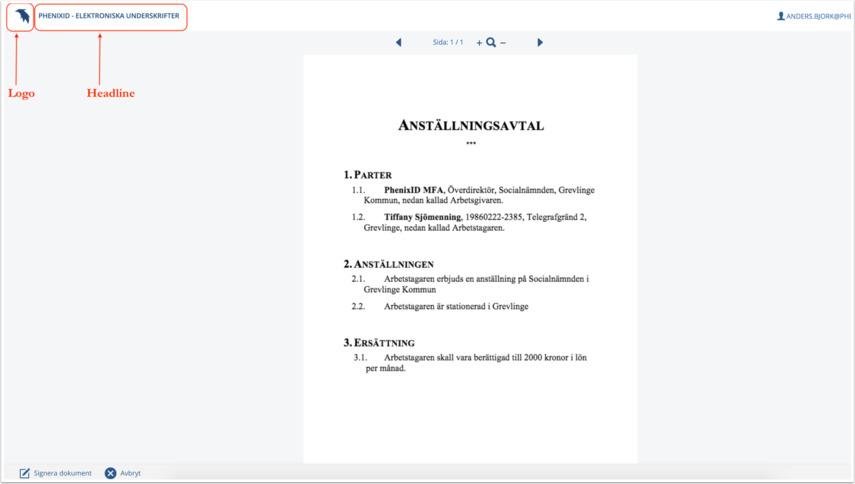Click the Avbryt cancel X icon
The height and width of the screenshot is (484, 855).
pyautogui.click(x=111, y=473)
